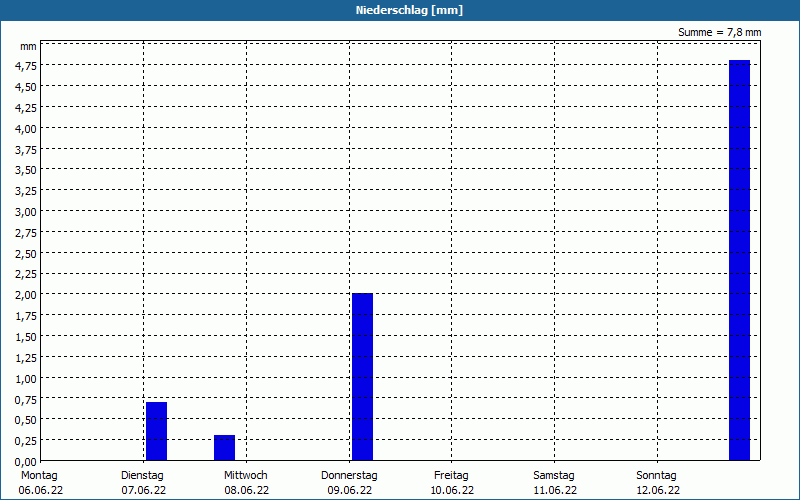Click the 3,50 y-axis value
The image size is (800, 500).
pos(26,170)
